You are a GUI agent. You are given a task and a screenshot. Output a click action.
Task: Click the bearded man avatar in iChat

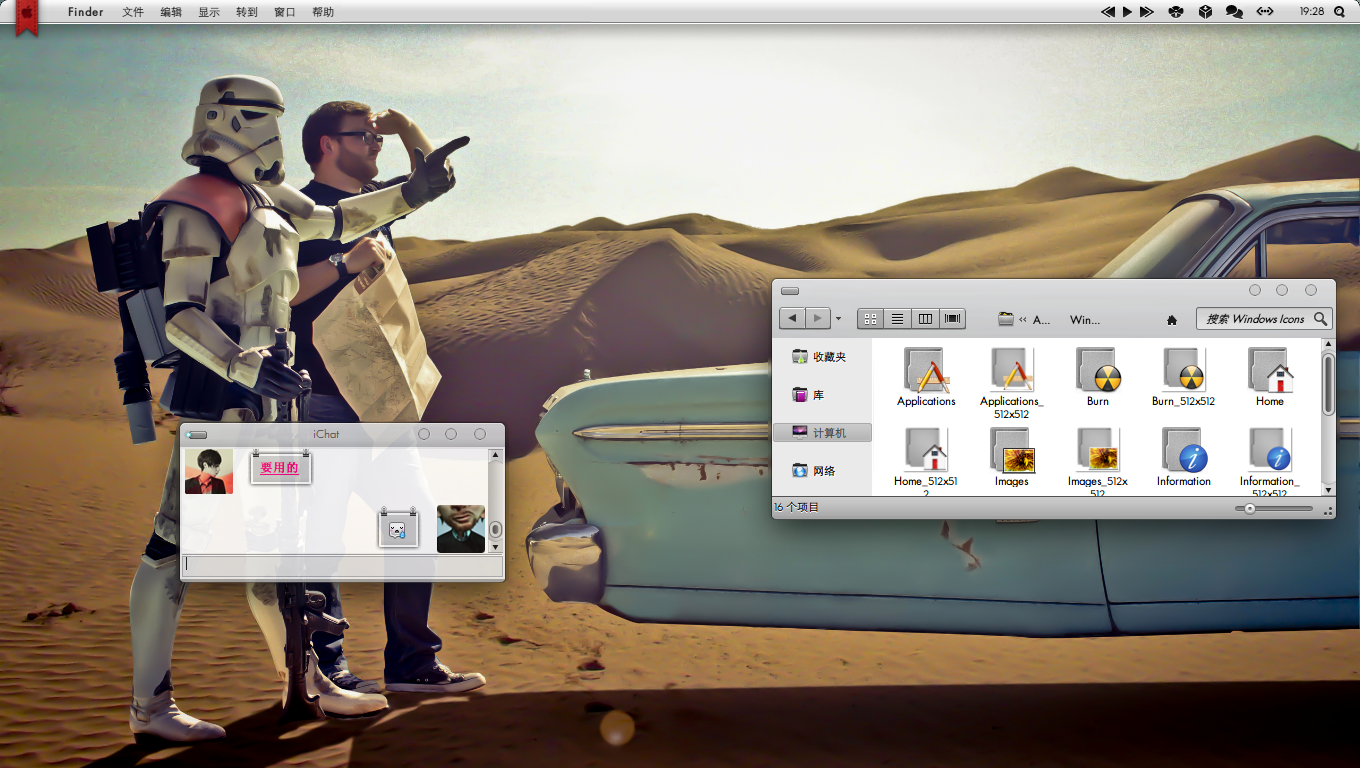(461, 529)
